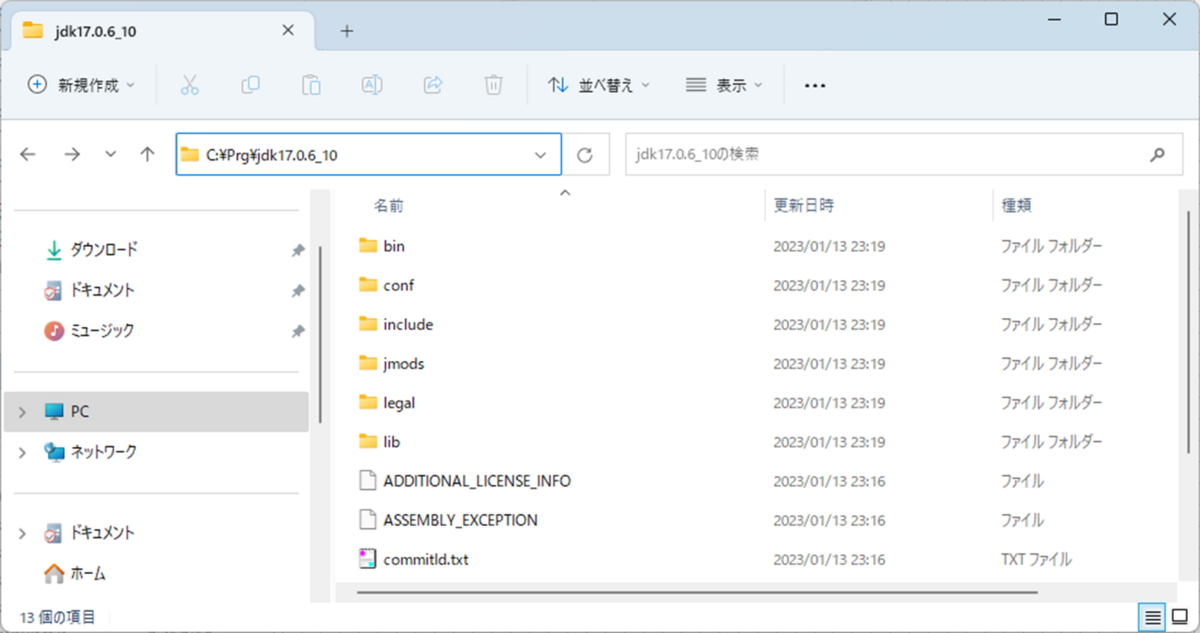This screenshot has width=1200, height=633.
Task: Select the bin folder icon
Action: click(368, 245)
